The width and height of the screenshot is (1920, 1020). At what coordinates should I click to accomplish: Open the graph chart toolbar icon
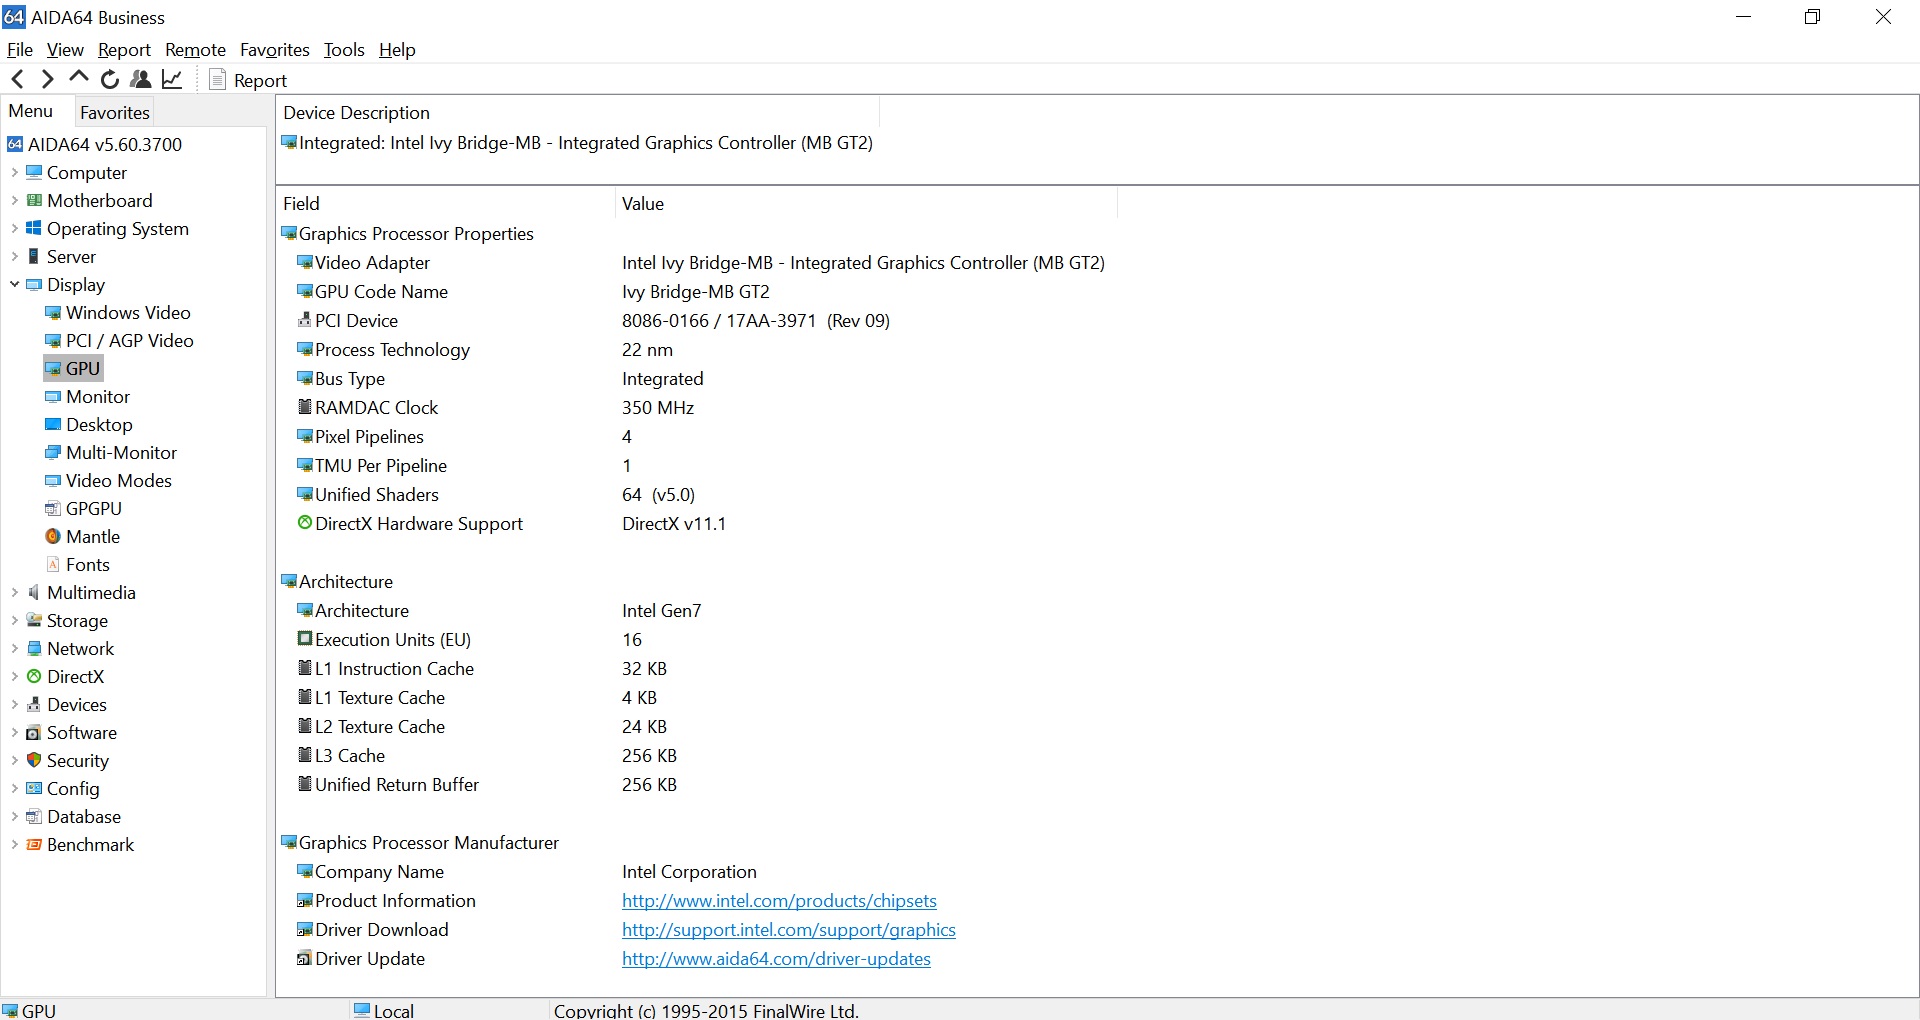click(x=172, y=80)
